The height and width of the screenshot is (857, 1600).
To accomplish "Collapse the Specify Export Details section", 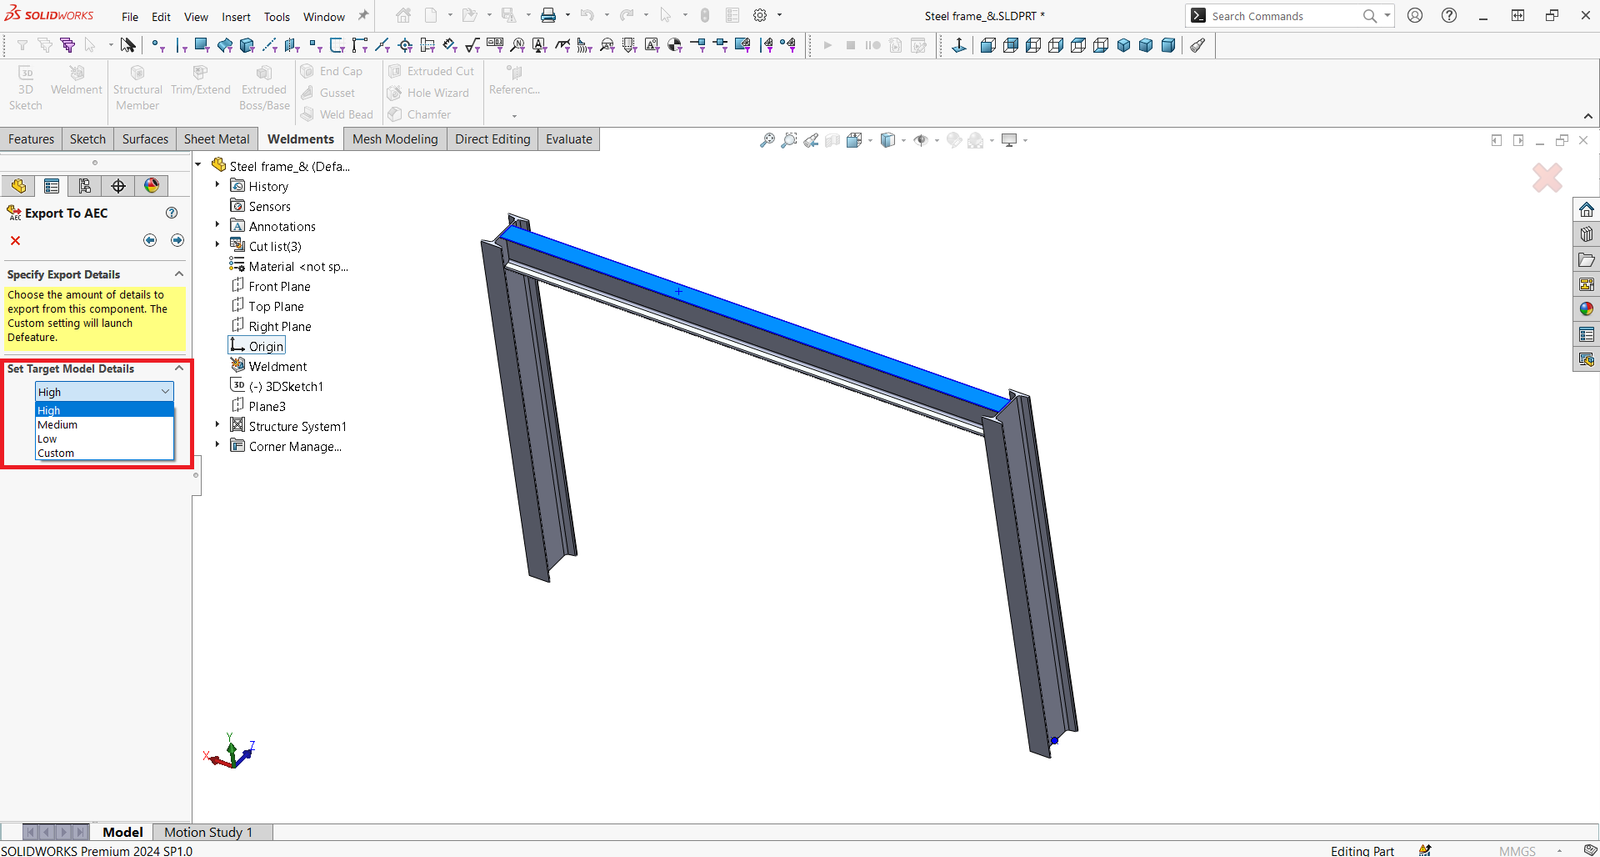I will point(179,274).
